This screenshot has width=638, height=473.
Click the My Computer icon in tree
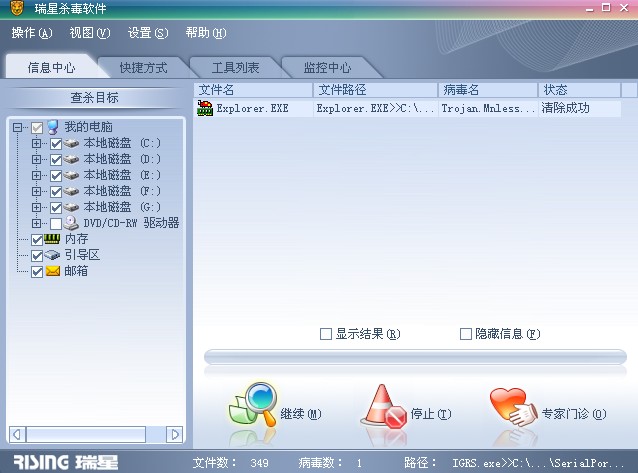pos(53,127)
